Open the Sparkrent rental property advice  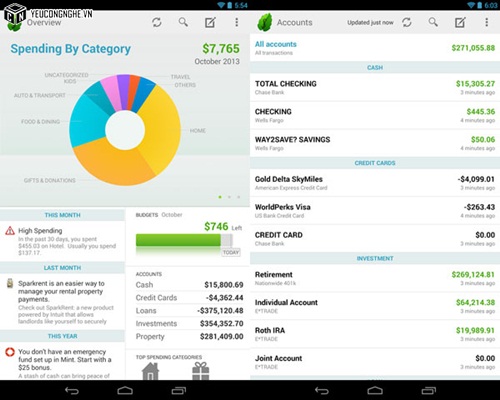click(x=62, y=302)
